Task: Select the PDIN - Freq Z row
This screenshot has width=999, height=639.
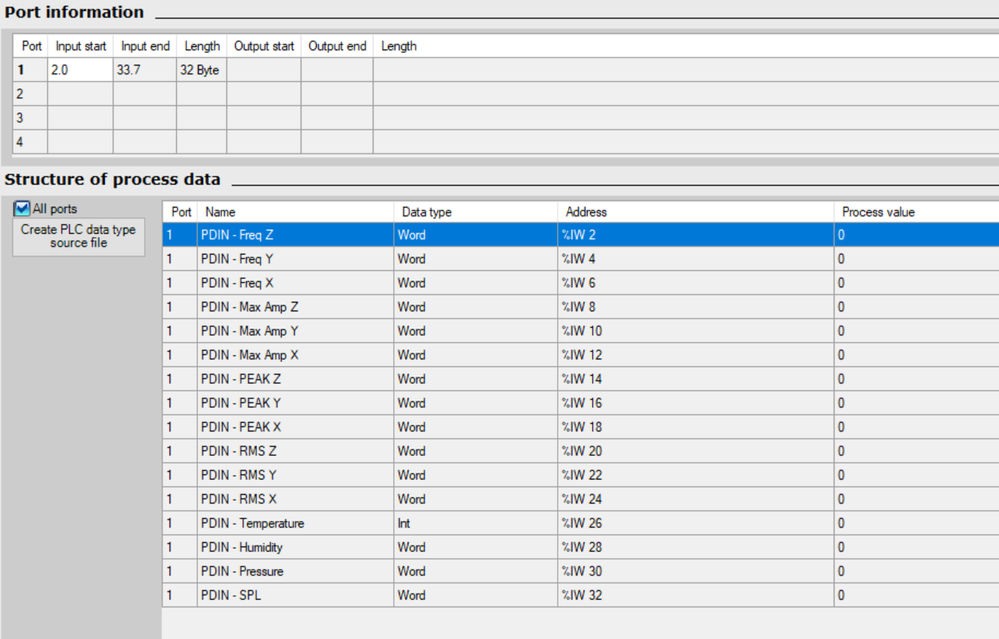Action: 580,234
